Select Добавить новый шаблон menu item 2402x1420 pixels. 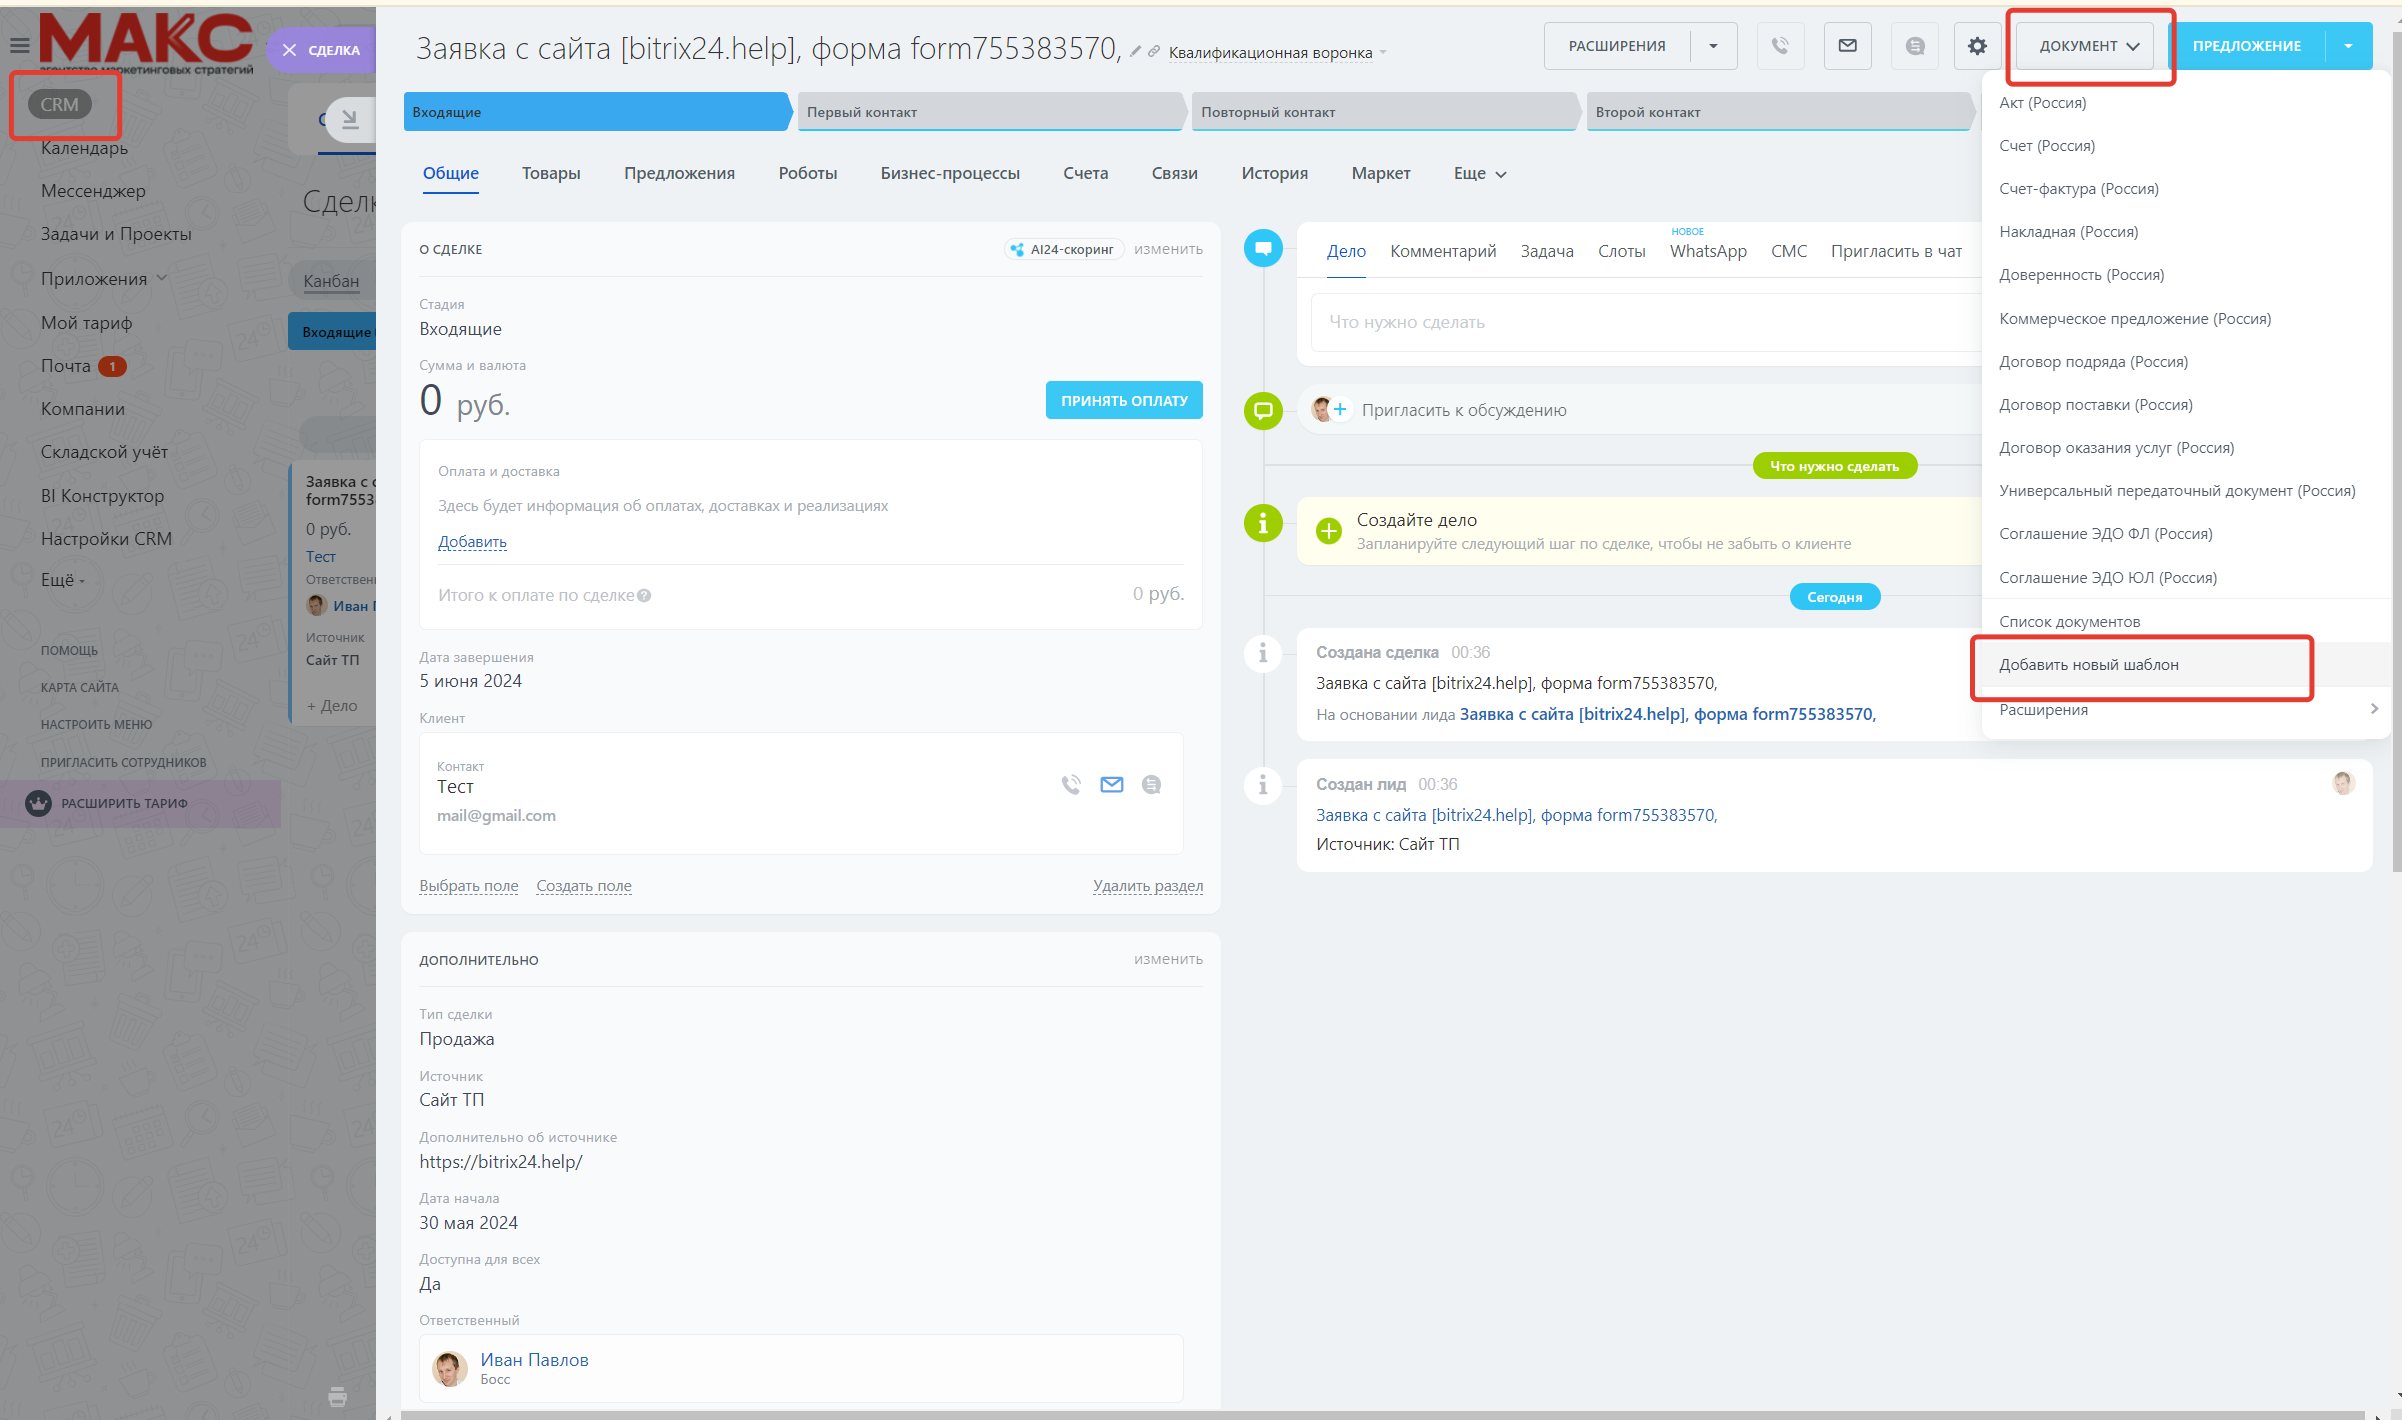click(x=2088, y=665)
